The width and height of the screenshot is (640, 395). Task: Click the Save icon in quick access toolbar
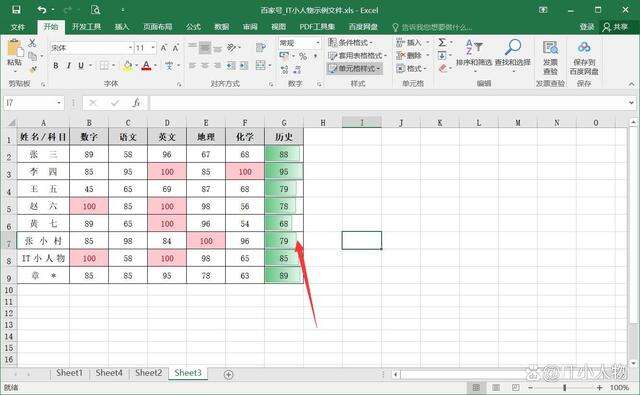pos(16,9)
